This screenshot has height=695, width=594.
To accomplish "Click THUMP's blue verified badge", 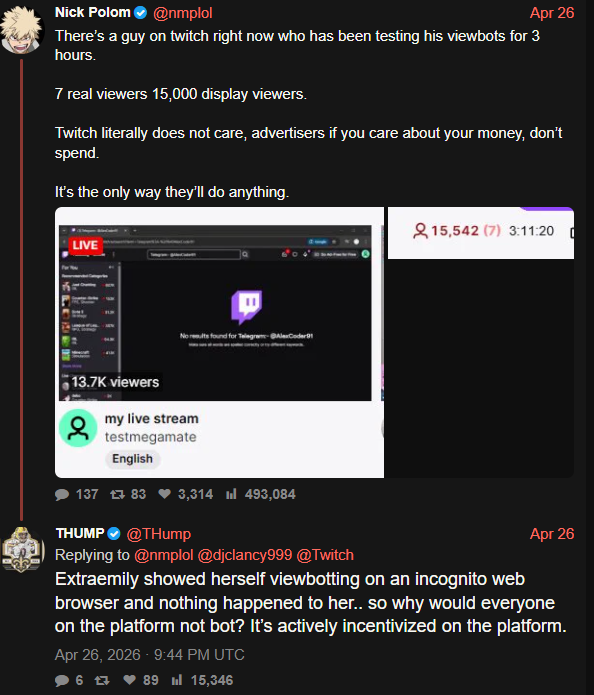I will (x=114, y=534).
